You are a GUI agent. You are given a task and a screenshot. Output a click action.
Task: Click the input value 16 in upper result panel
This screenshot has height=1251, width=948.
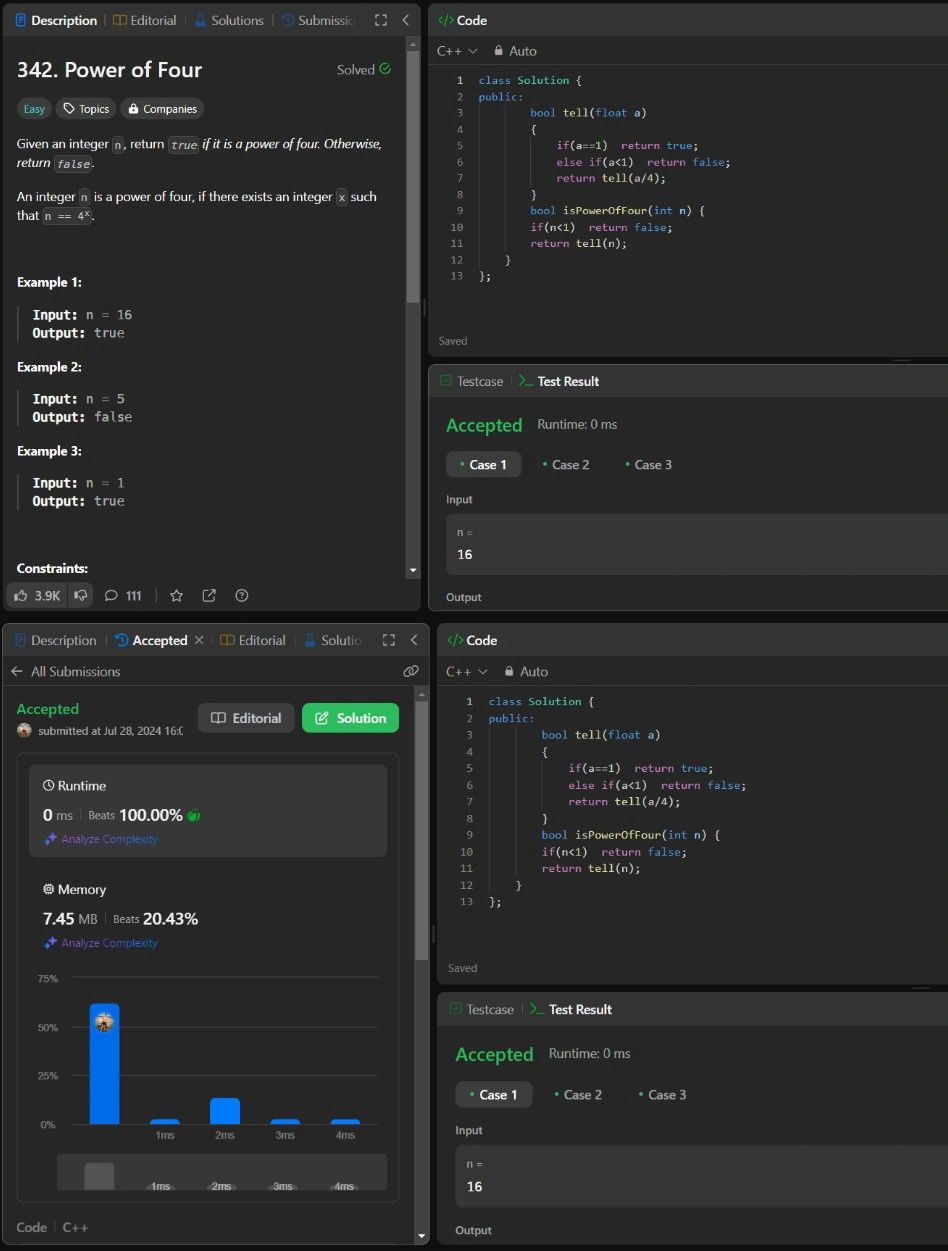[465, 554]
